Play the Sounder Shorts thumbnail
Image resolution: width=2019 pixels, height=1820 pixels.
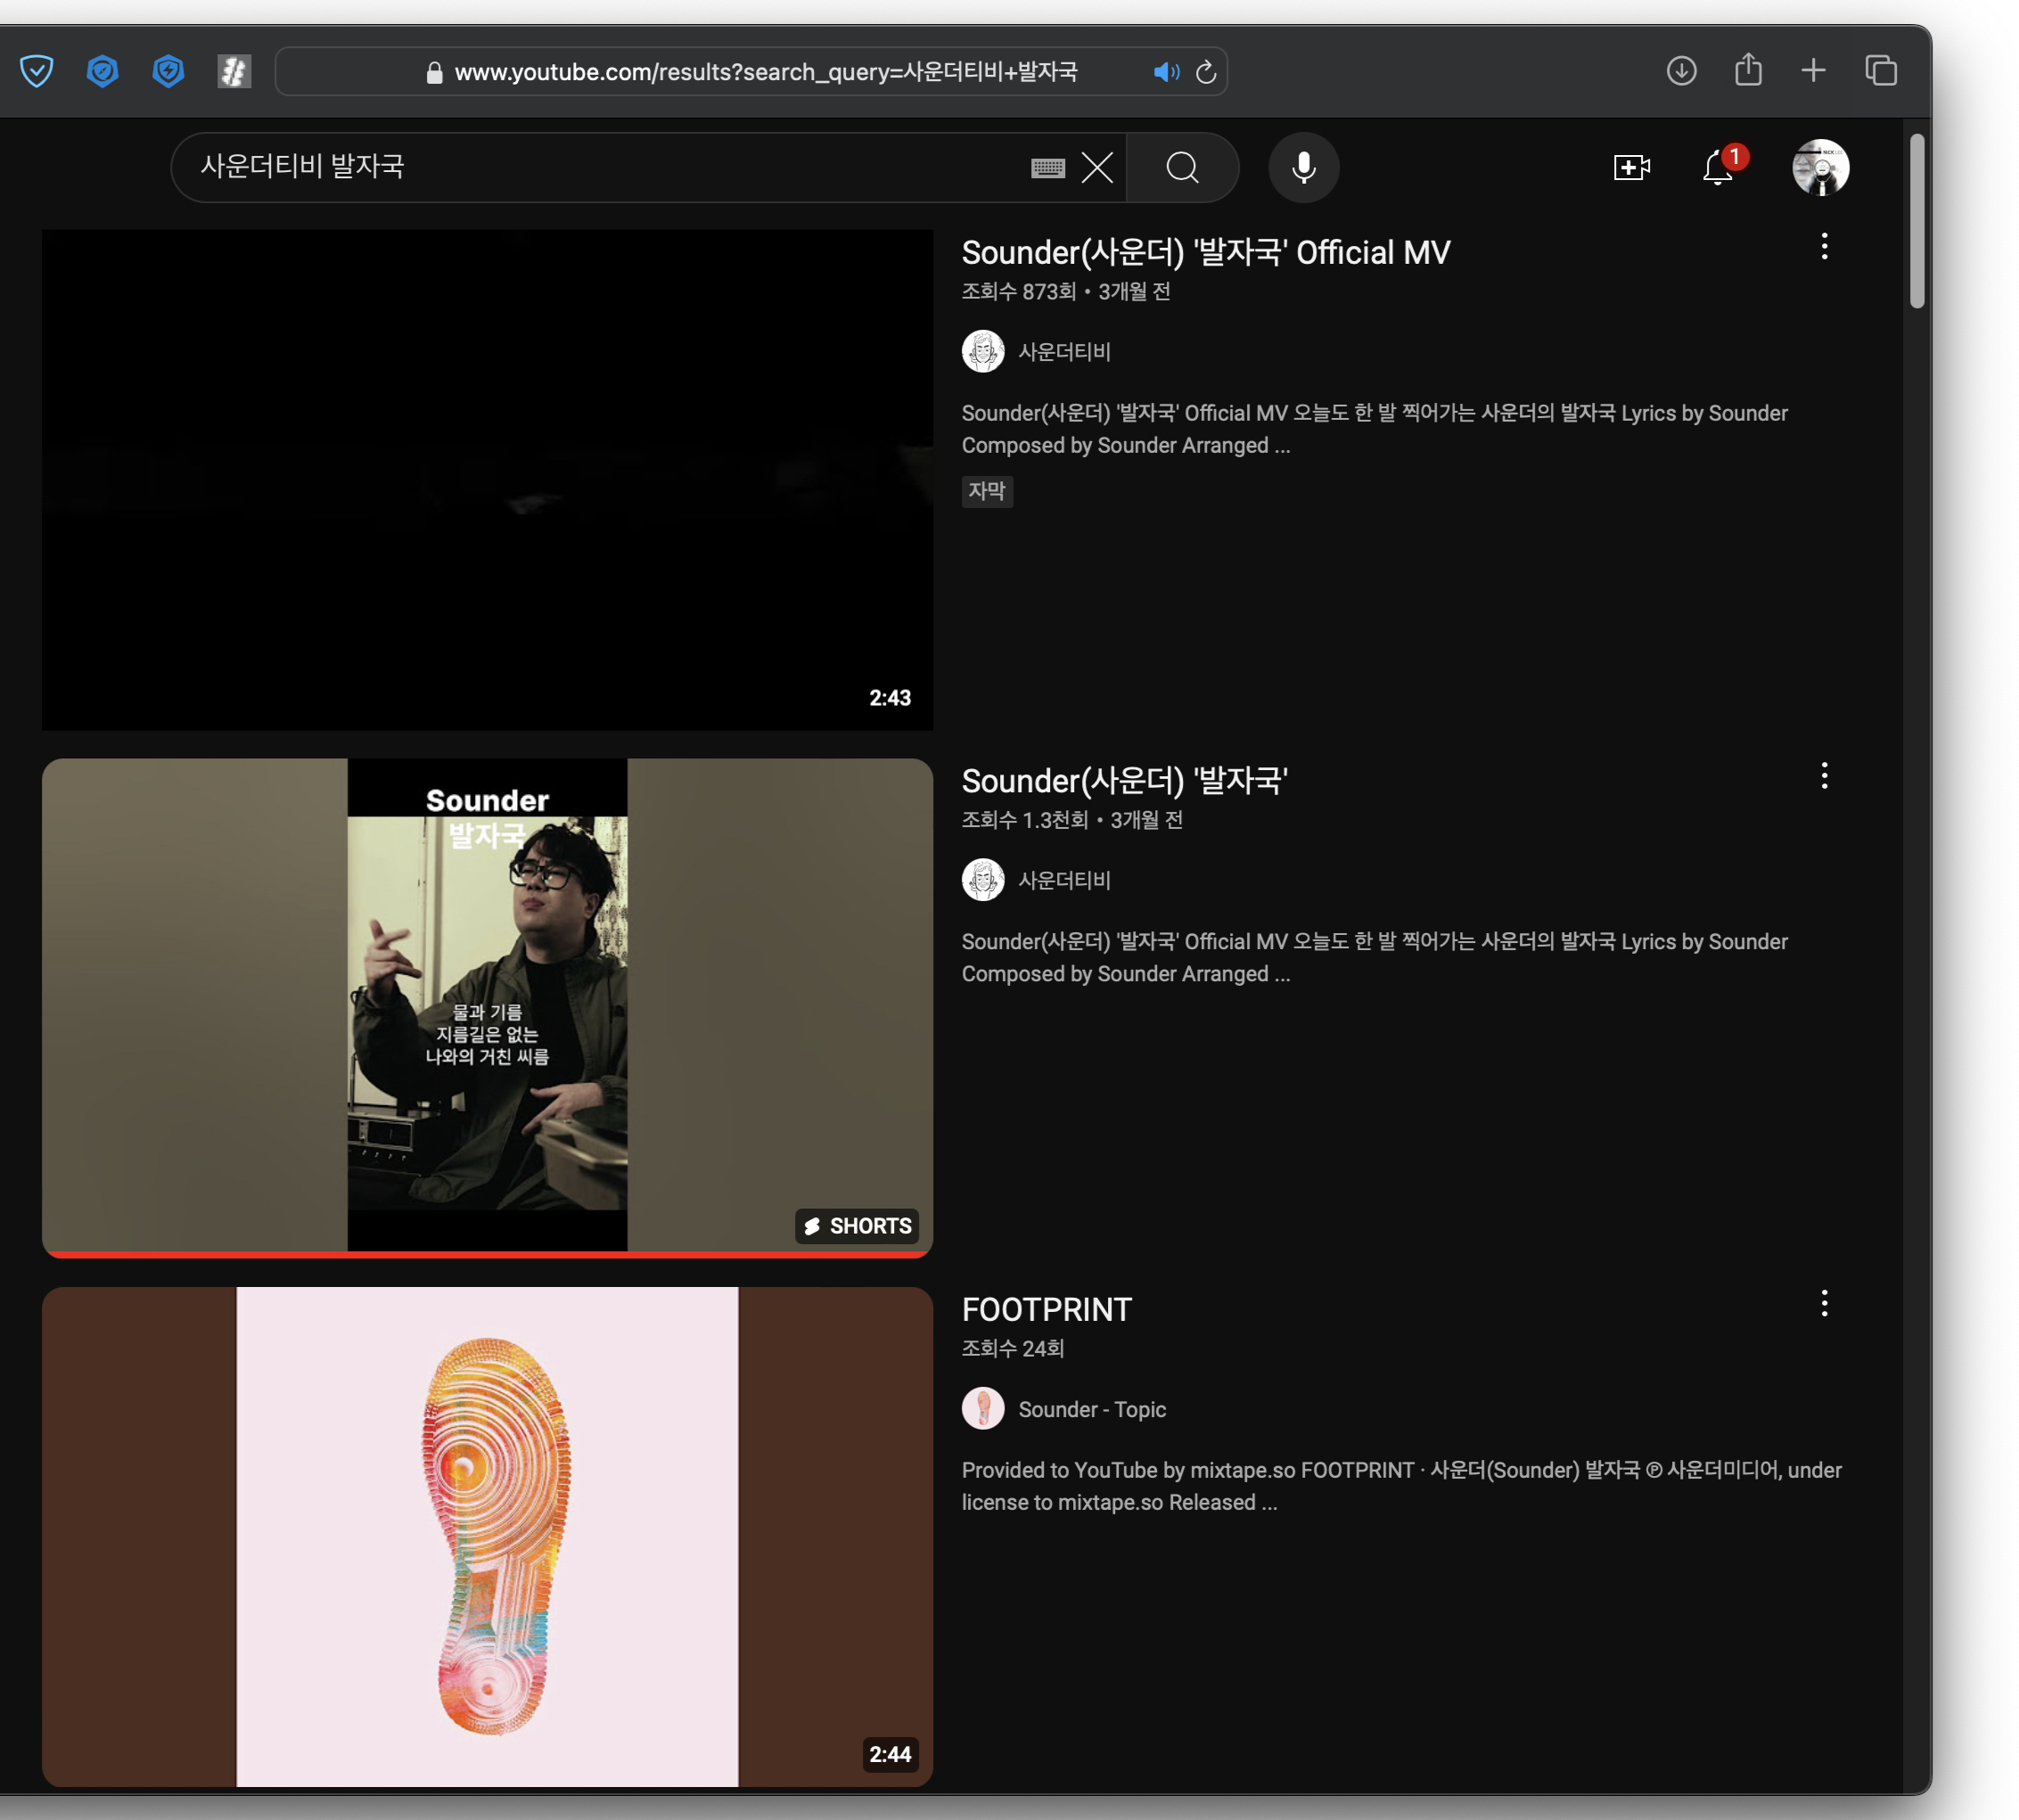click(487, 1007)
